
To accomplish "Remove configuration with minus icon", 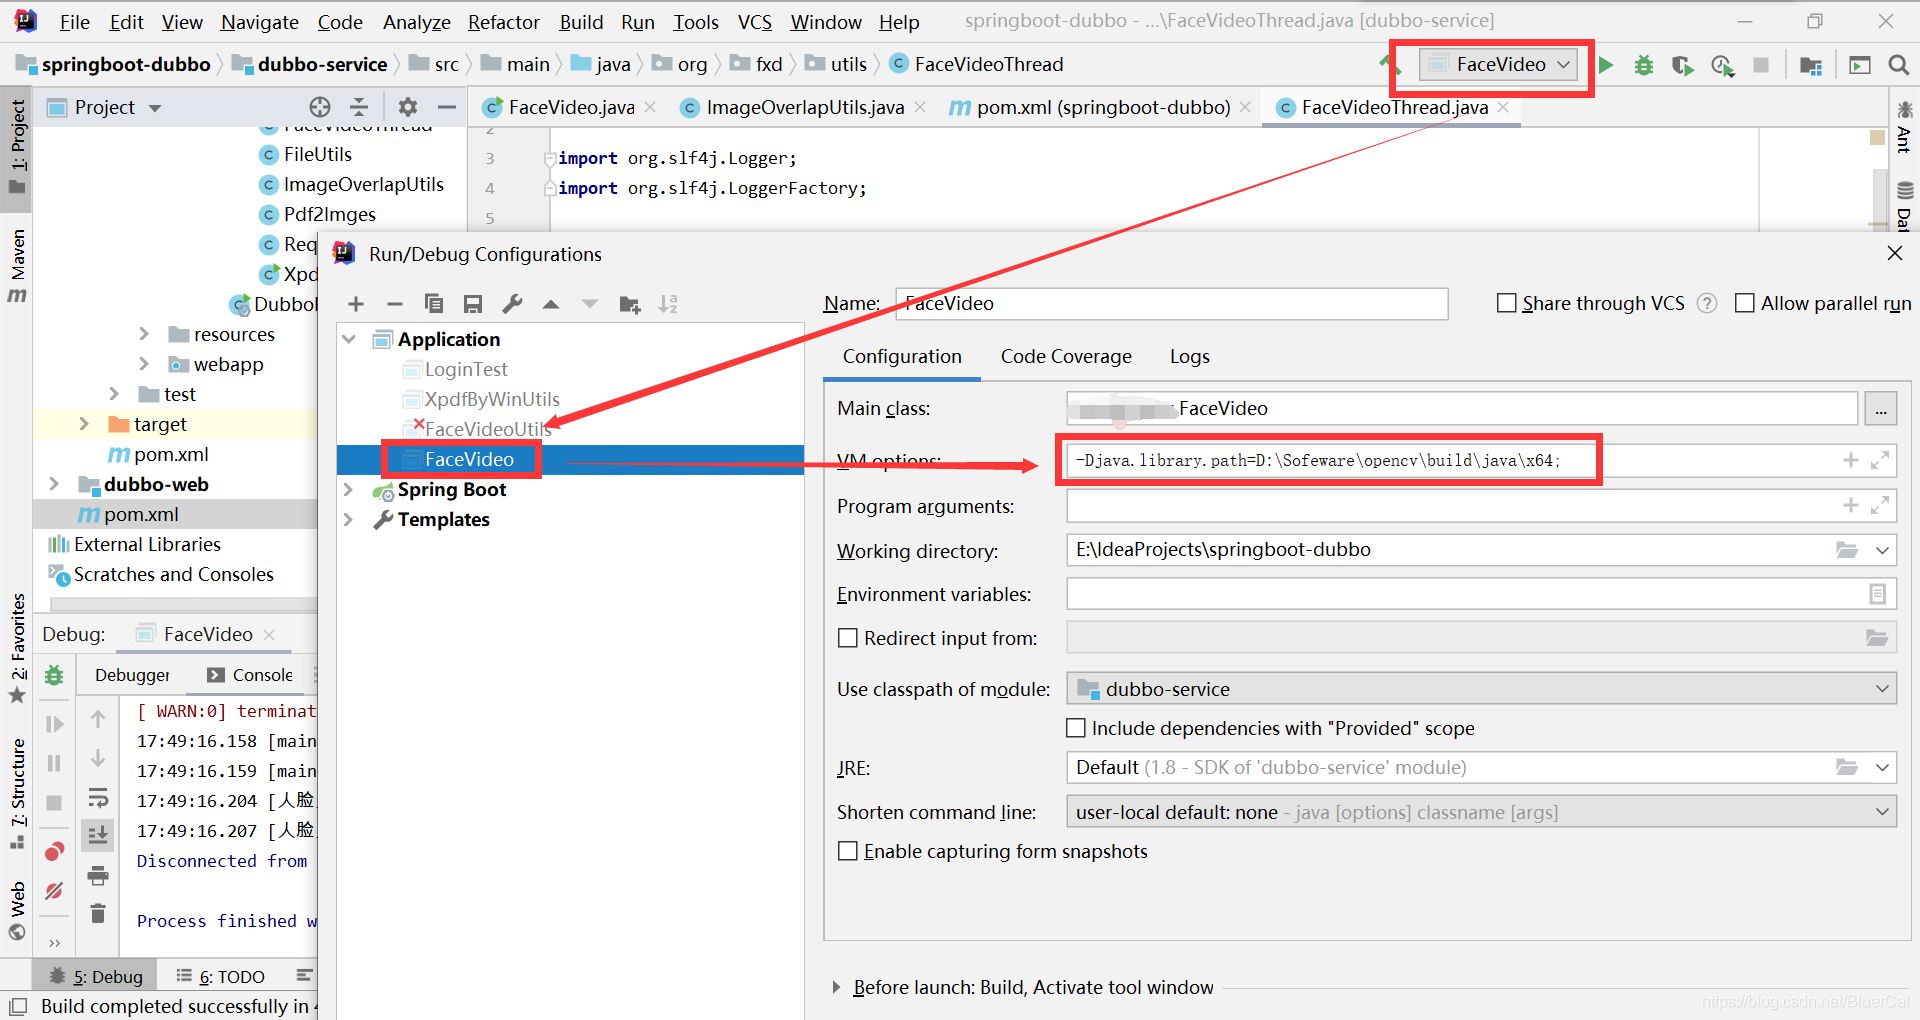I will coord(394,304).
